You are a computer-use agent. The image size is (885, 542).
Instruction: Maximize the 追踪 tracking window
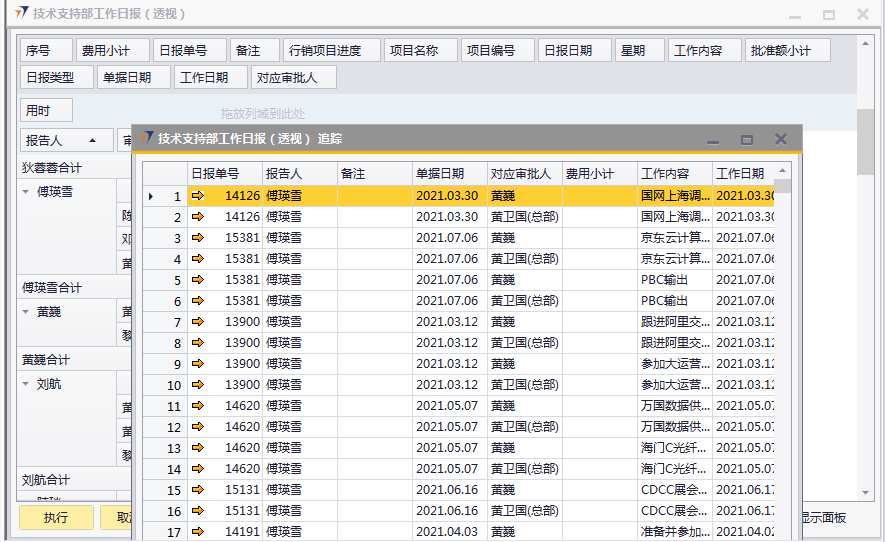click(746, 139)
